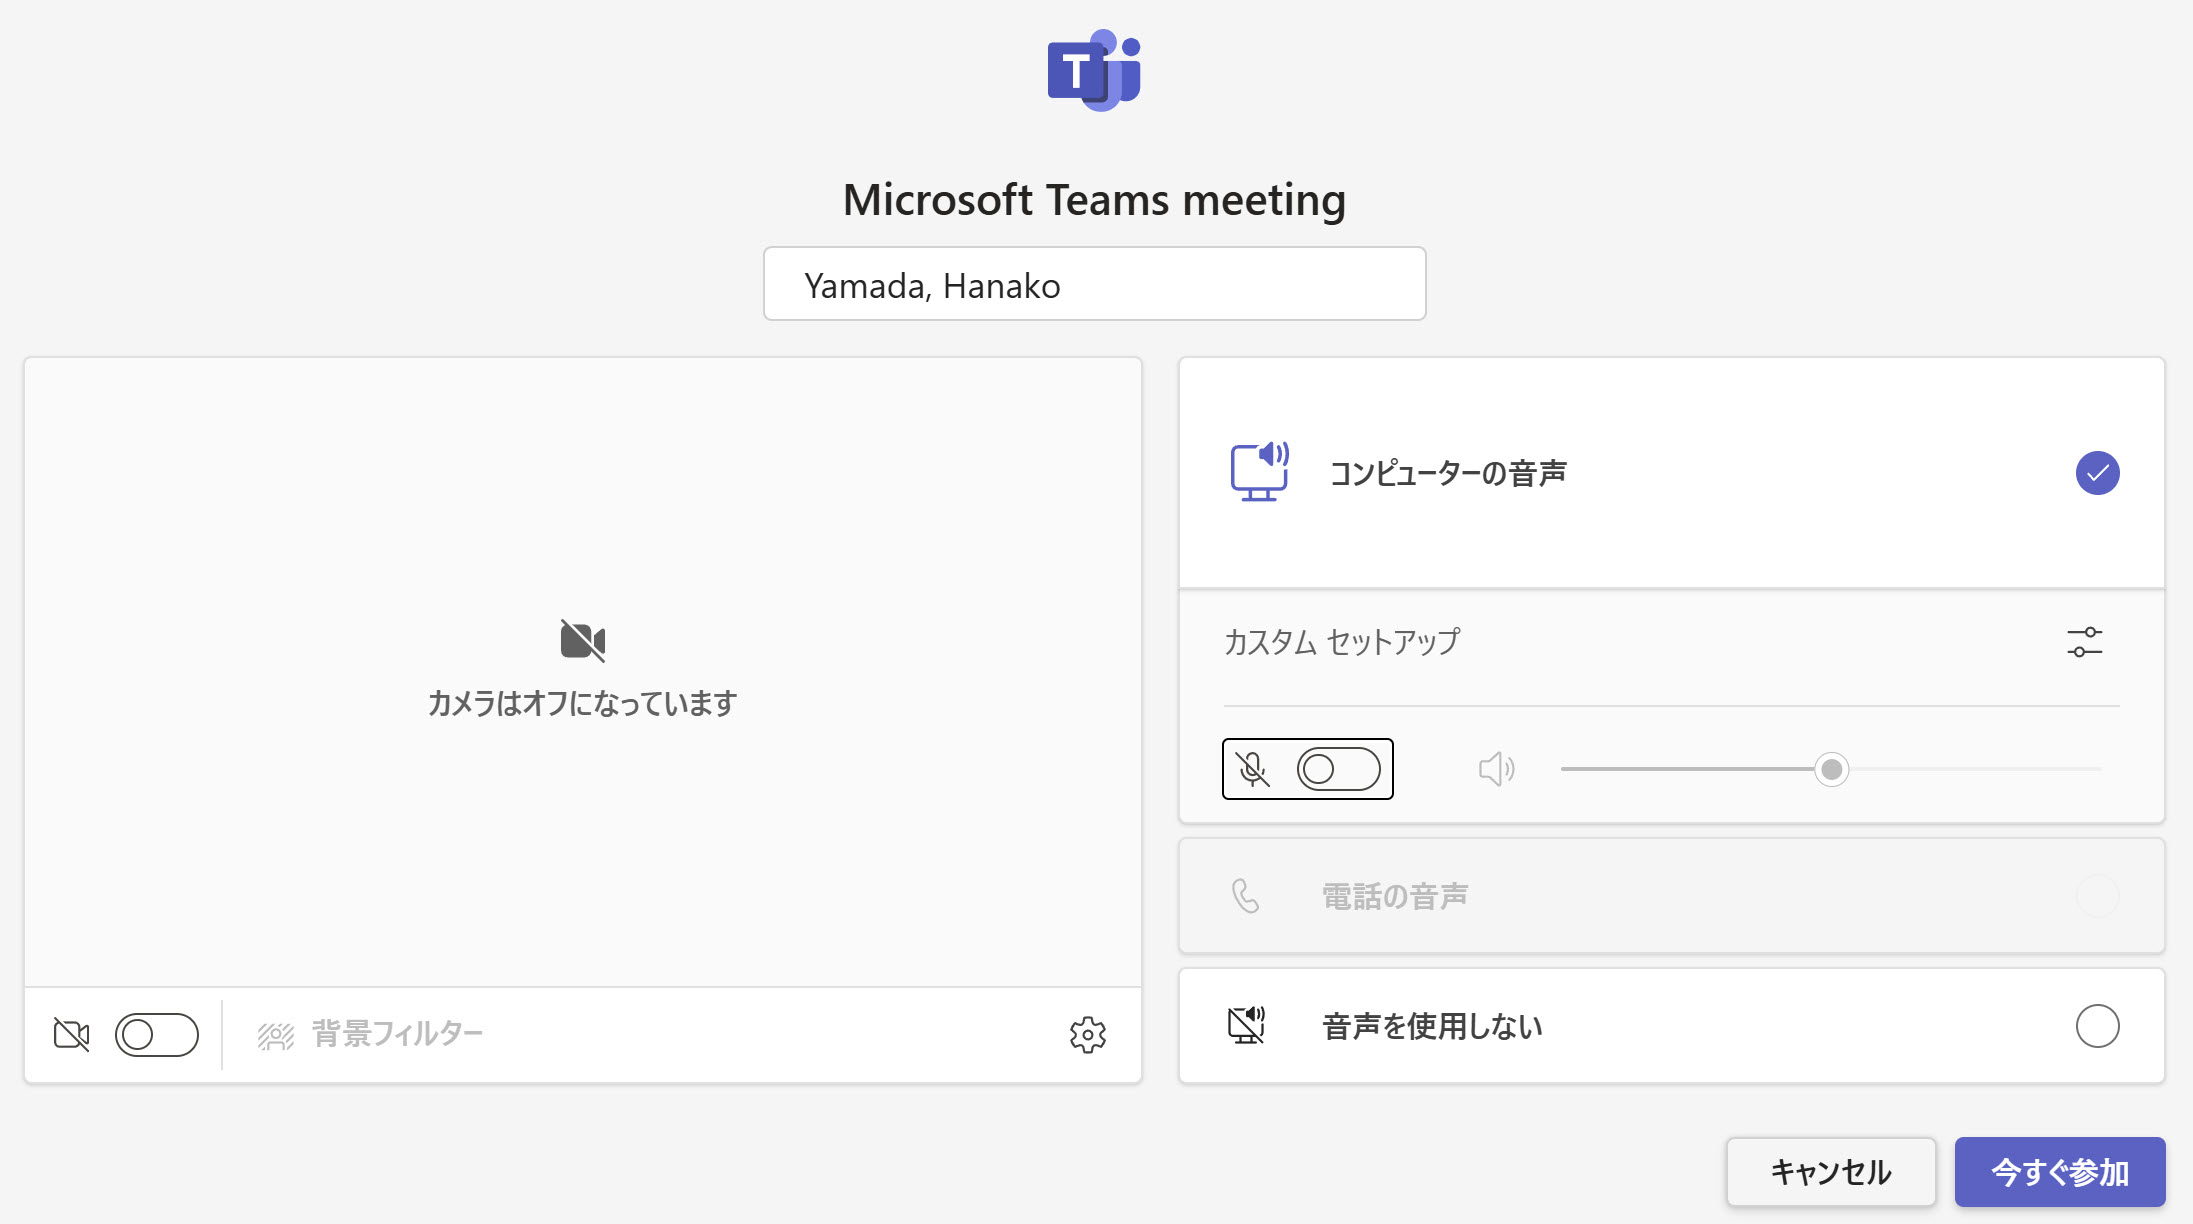
Task: Click the カスタム セットアップ label
Action: click(x=1342, y=642)
